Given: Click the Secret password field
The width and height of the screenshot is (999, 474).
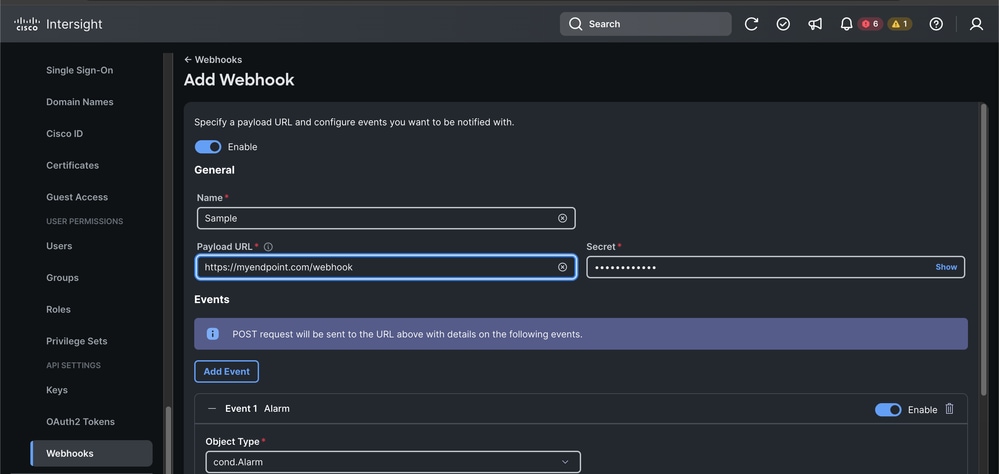Looking at the screenshot, I should [x=775, y=267].
